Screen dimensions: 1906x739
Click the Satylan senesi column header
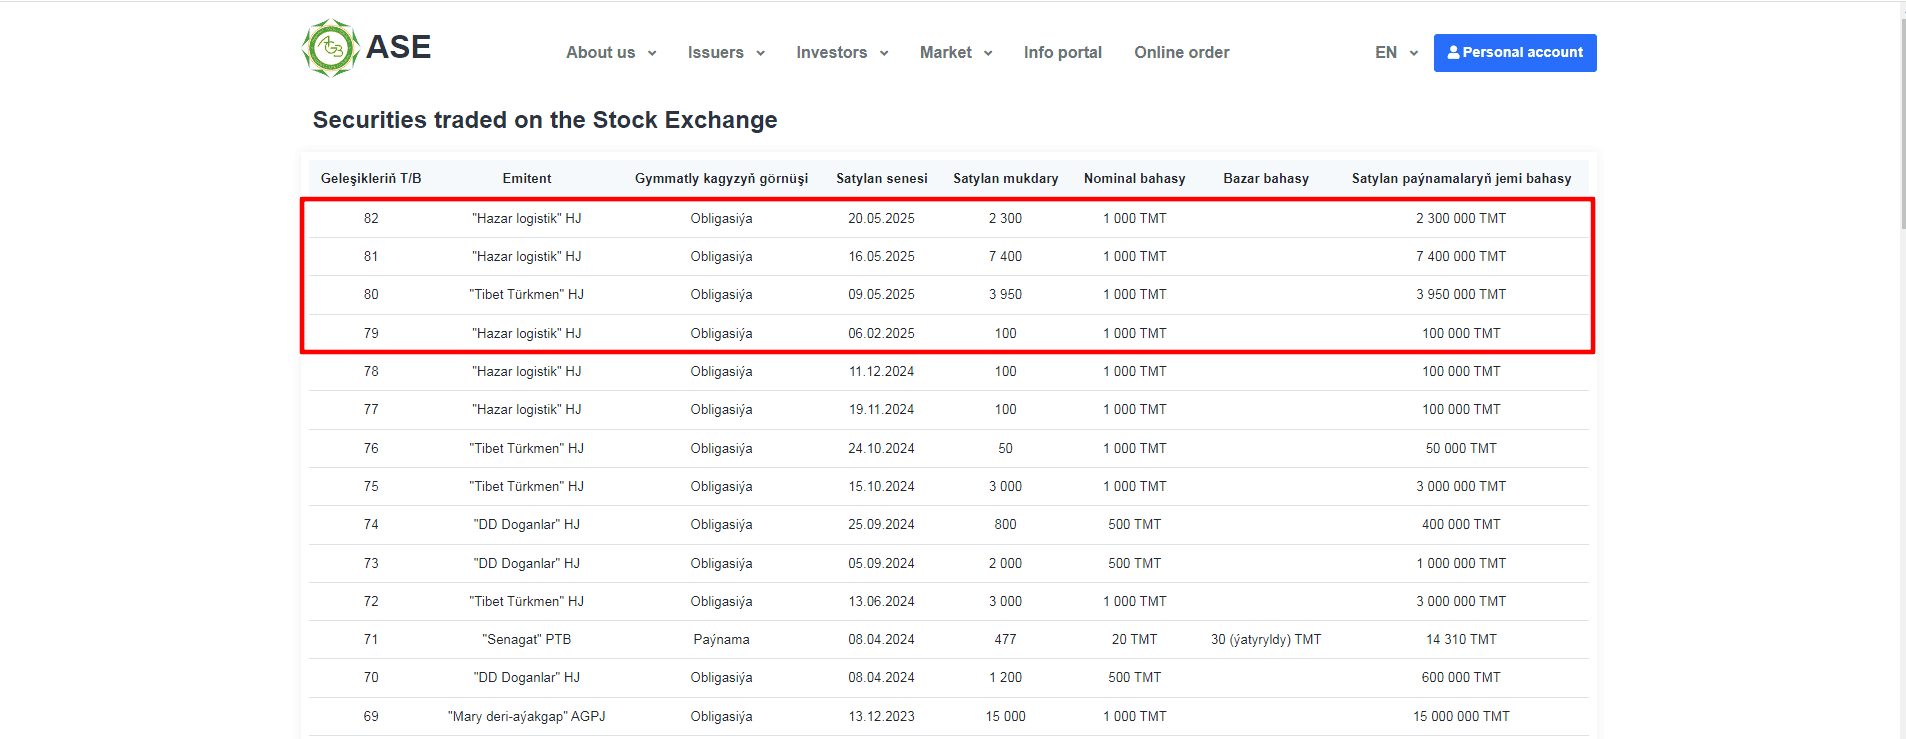click(882, 179)
